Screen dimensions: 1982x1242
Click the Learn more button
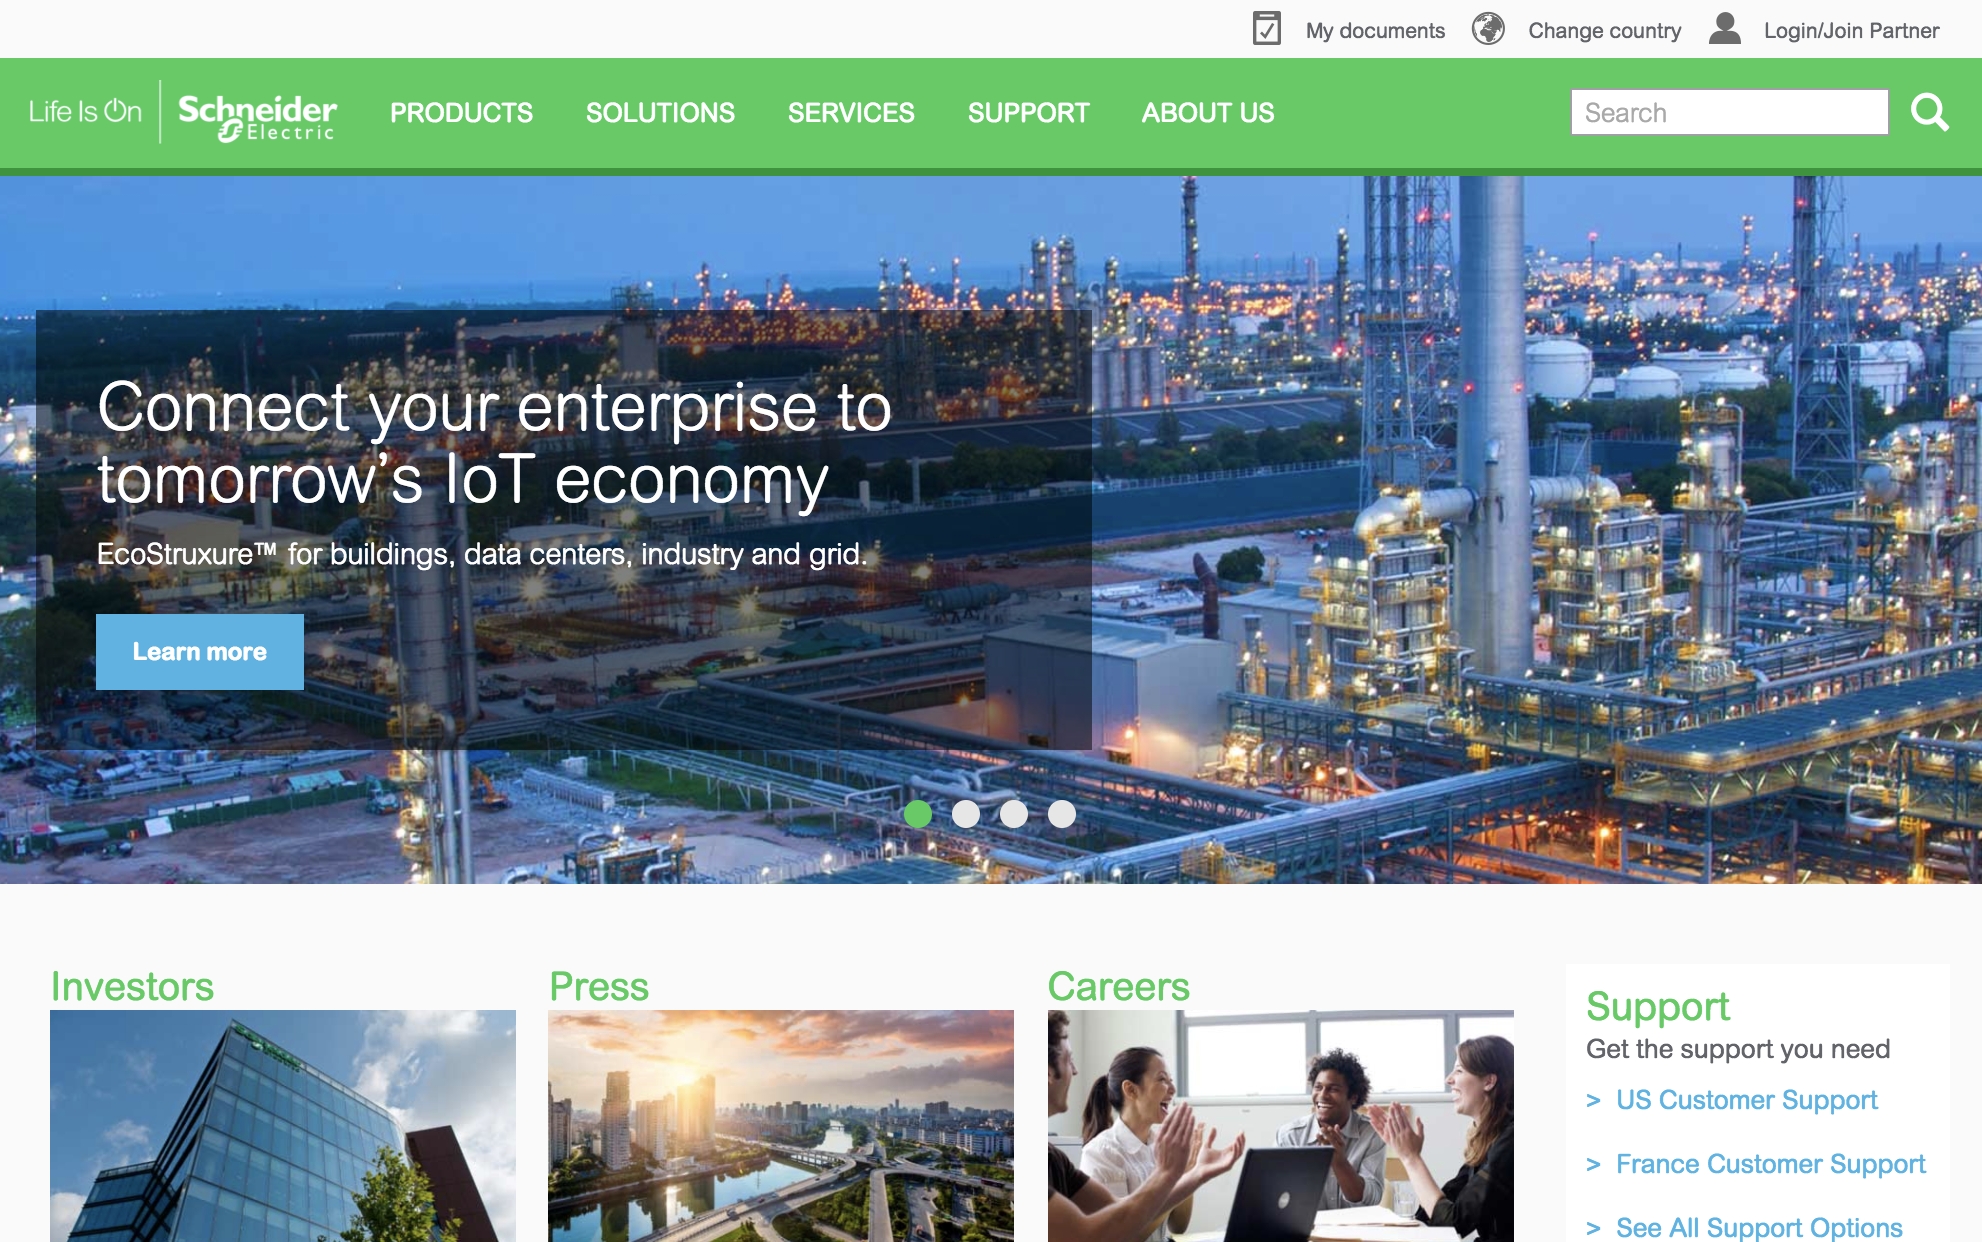tap(200, 652)
